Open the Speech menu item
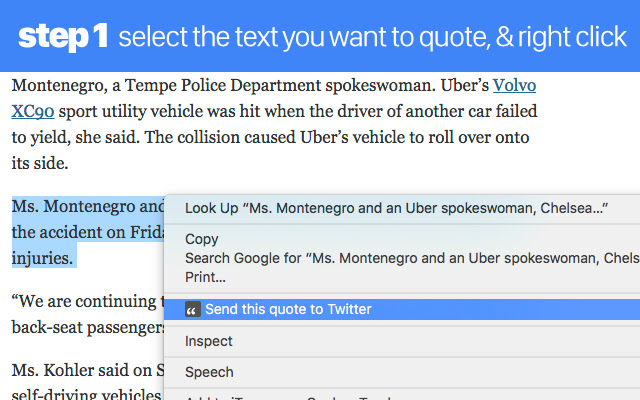The image size is (640, 400). point(209,372)
